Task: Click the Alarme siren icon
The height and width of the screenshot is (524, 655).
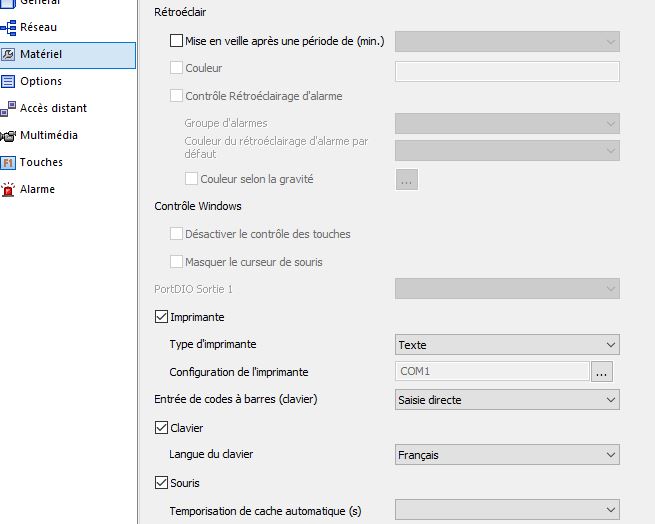Action: tap(8, 189)
